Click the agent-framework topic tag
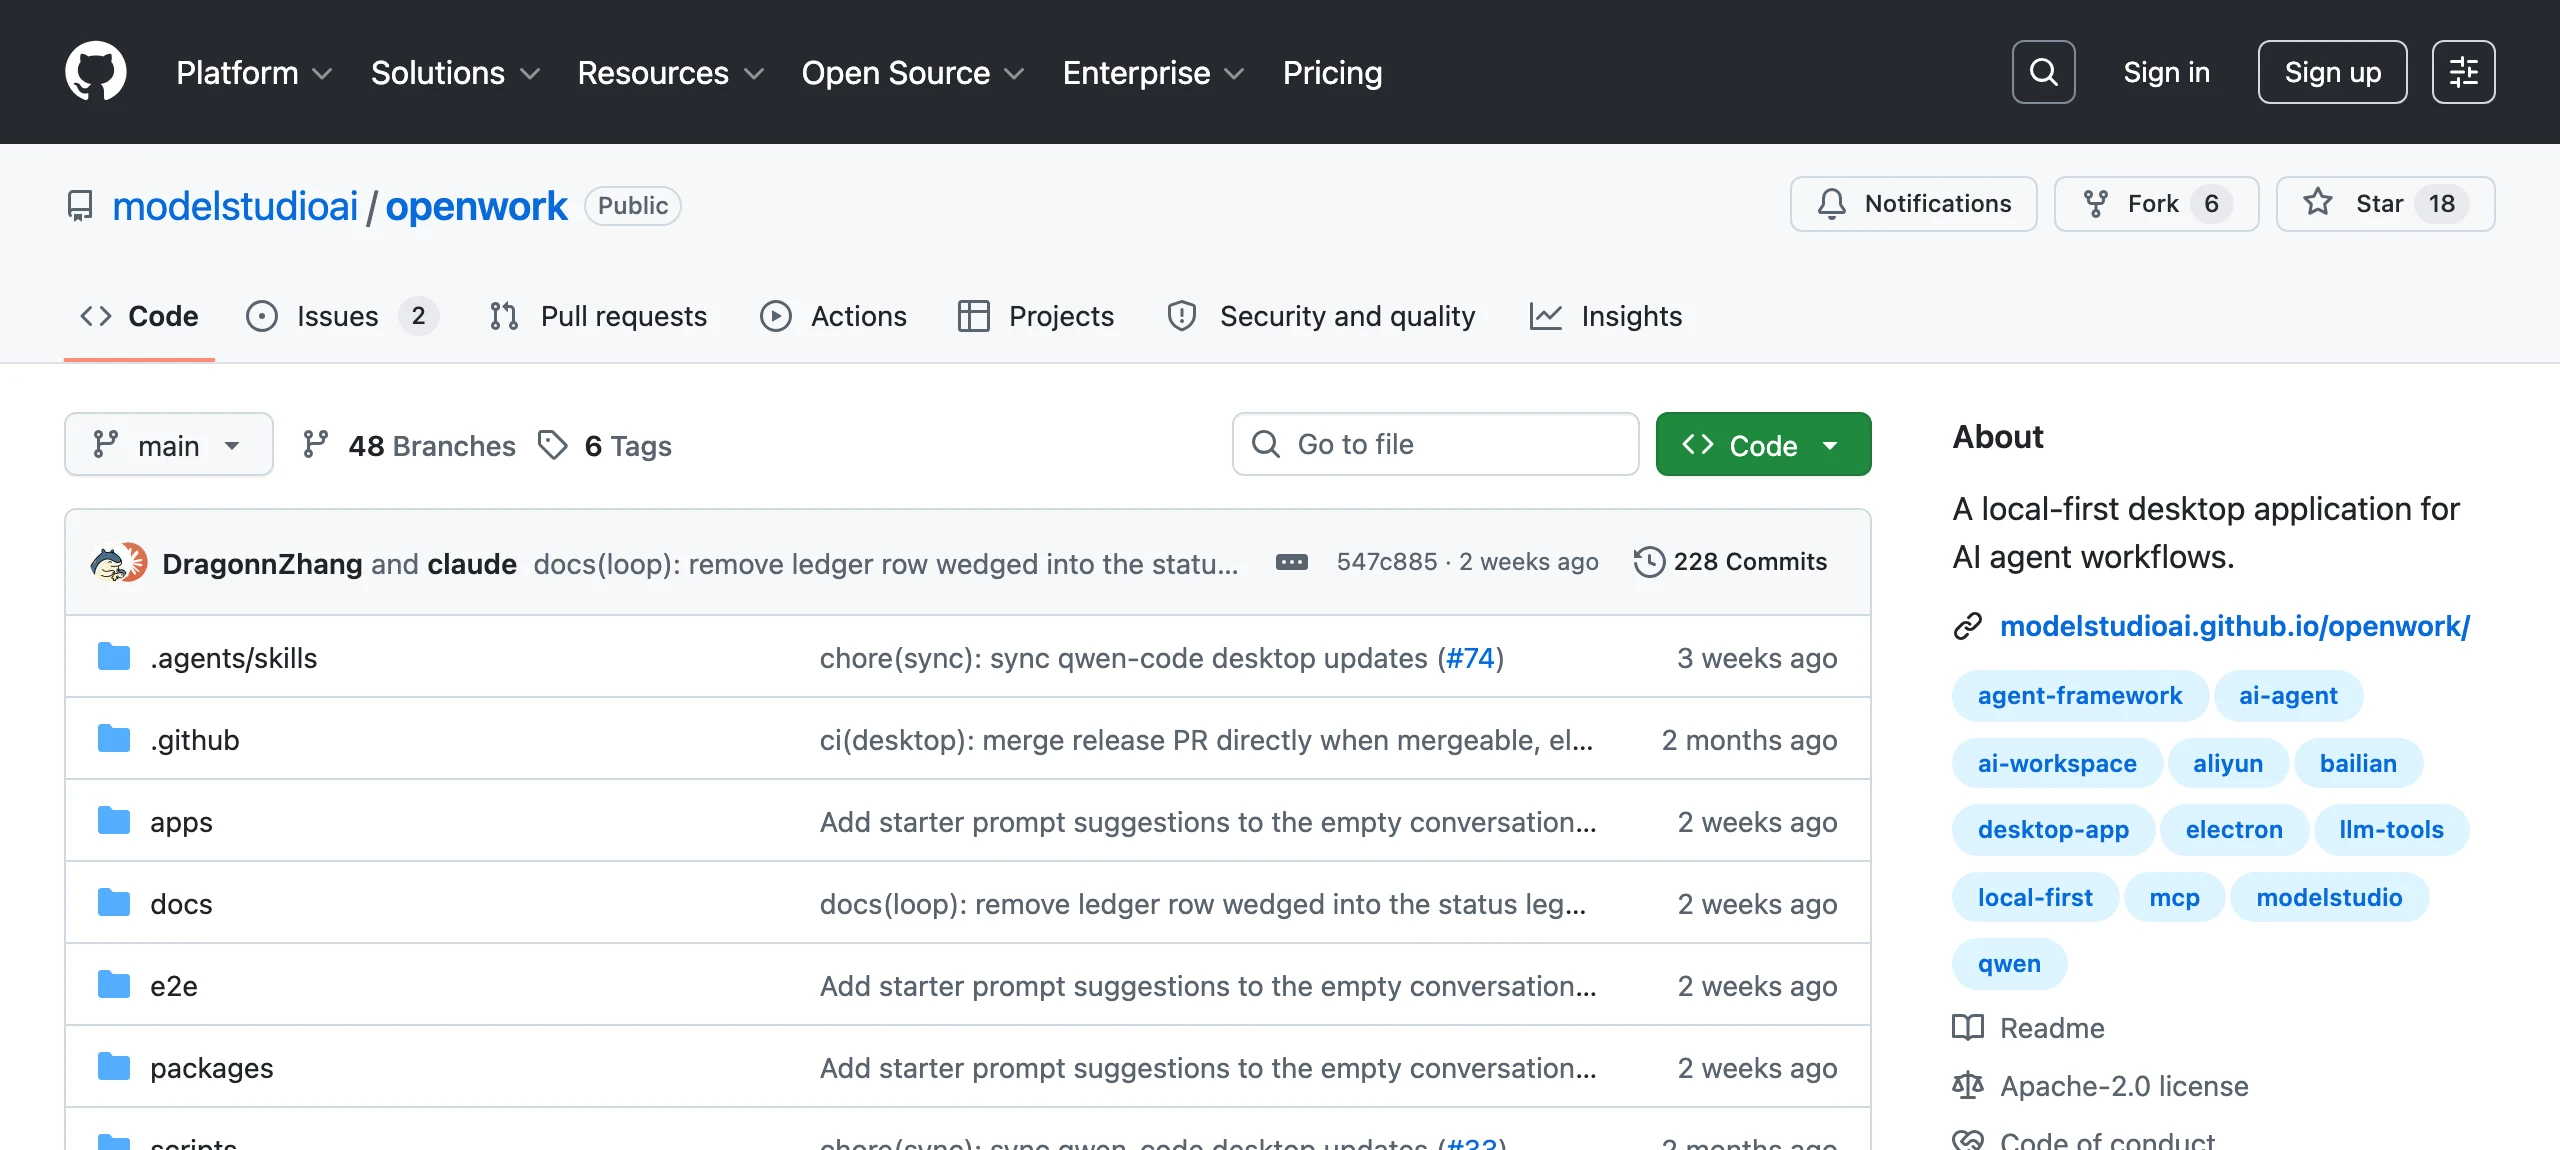 click(x=2080, y=695)
